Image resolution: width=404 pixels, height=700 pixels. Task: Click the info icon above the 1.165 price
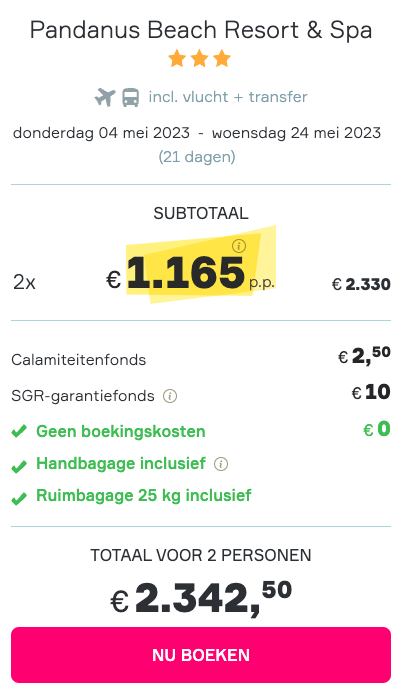point(239,246)
